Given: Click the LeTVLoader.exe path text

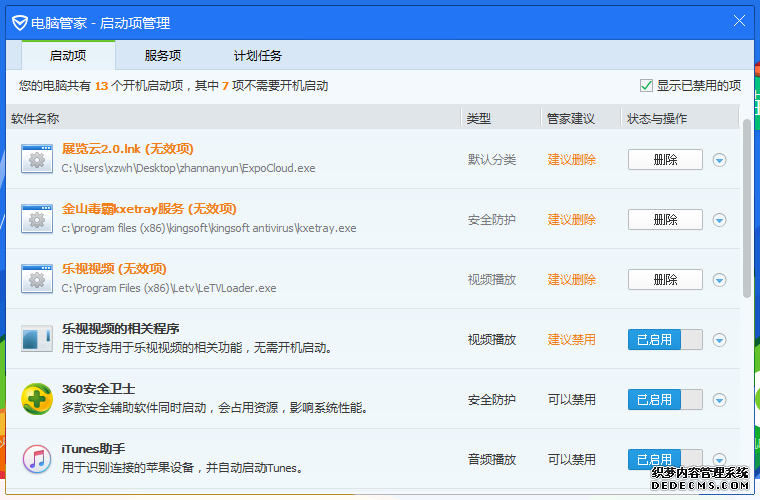Looking at the screenshot, I should (x=169, y=288).
